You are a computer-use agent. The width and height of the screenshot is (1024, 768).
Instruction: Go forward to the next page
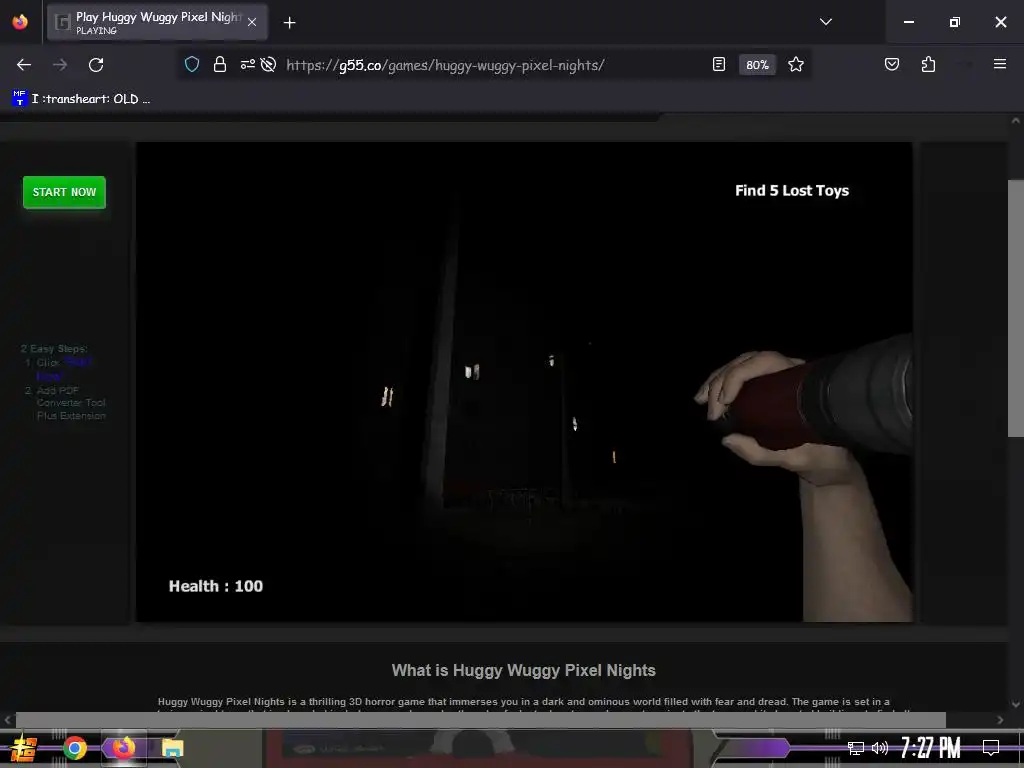pyautogui.click(x=60, y=65)
